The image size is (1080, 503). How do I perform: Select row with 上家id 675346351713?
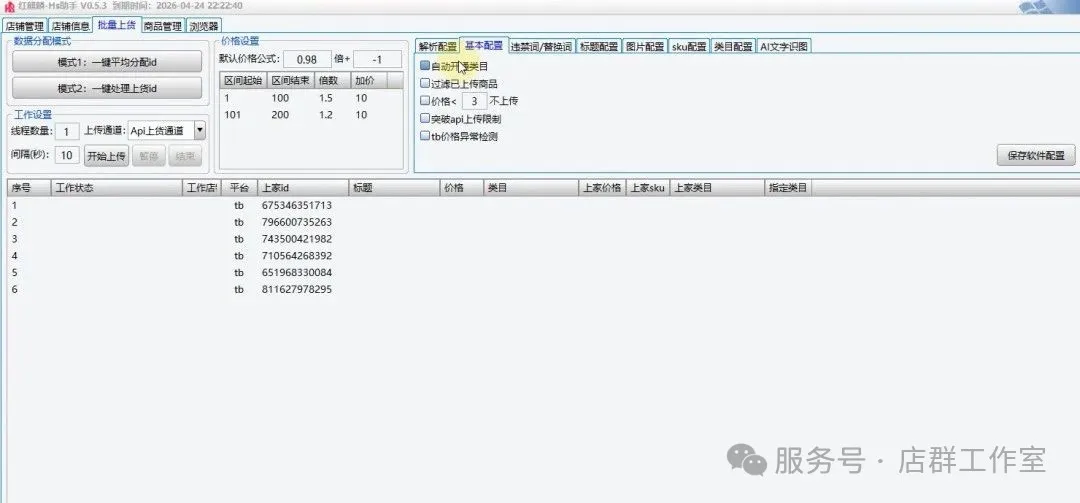[x=296, y=205]
